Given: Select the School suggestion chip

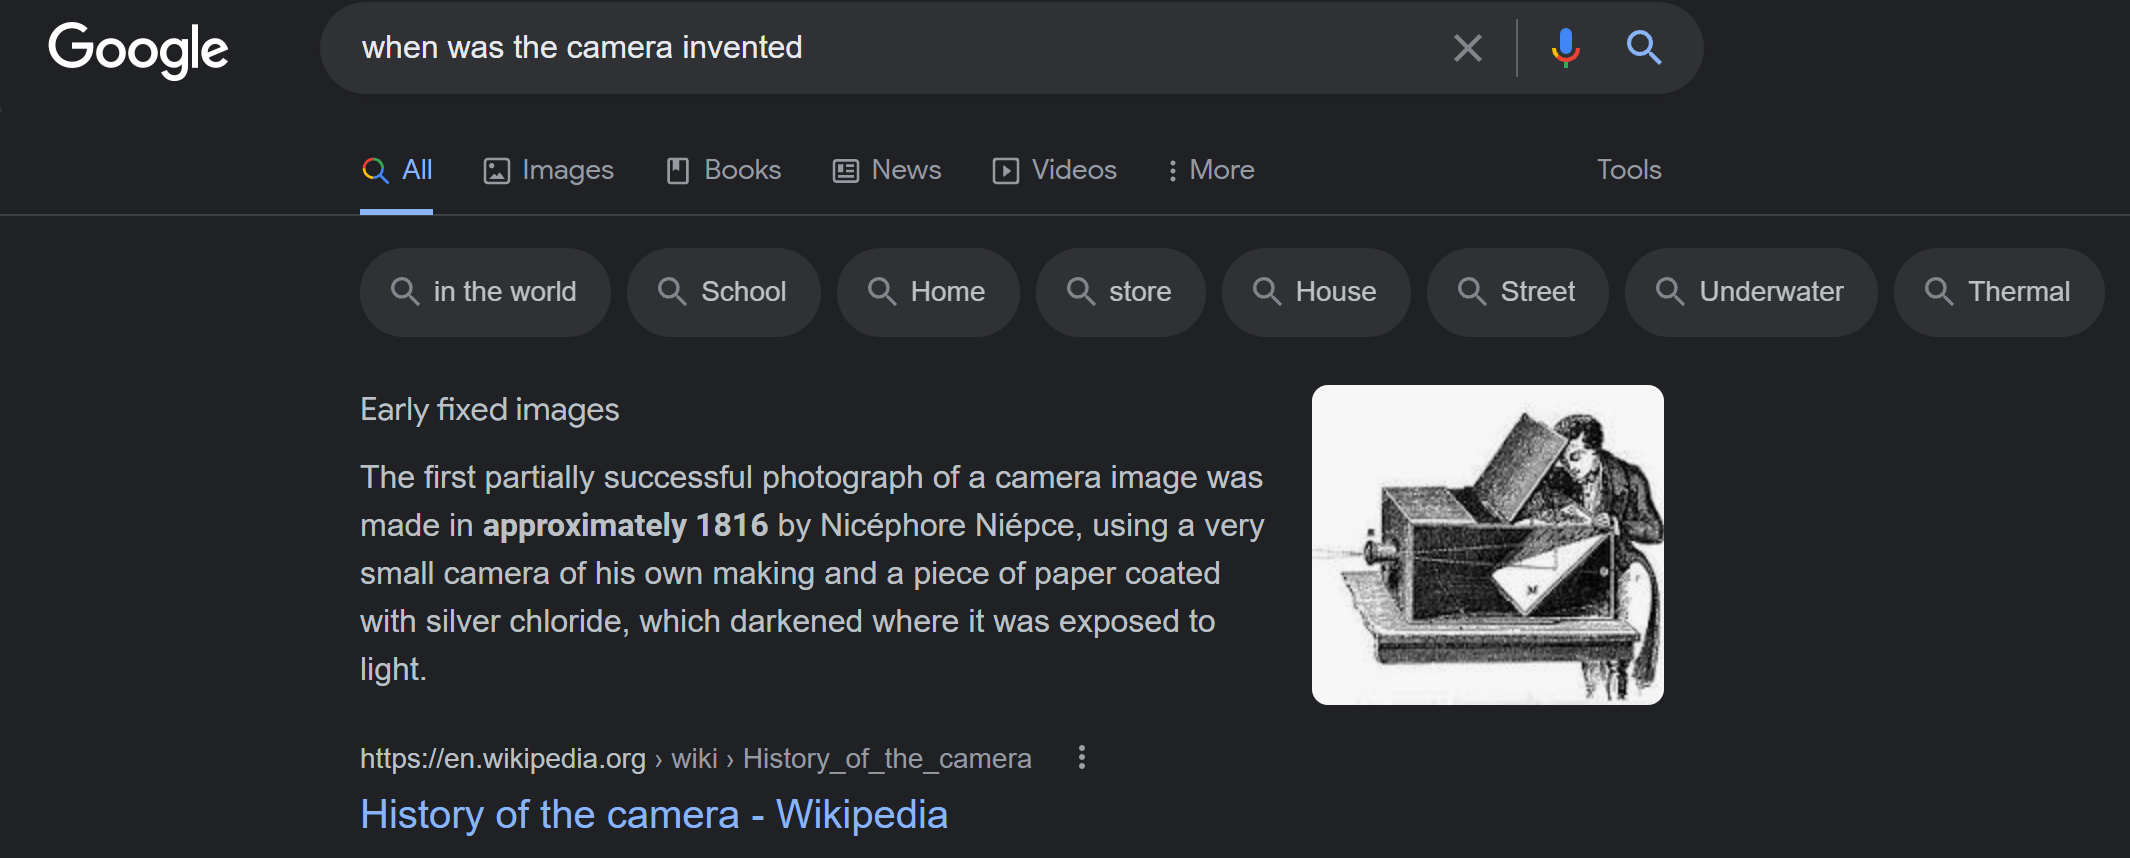Looking at the screenshot, I should pyautogui.click(x=724, y=292).
